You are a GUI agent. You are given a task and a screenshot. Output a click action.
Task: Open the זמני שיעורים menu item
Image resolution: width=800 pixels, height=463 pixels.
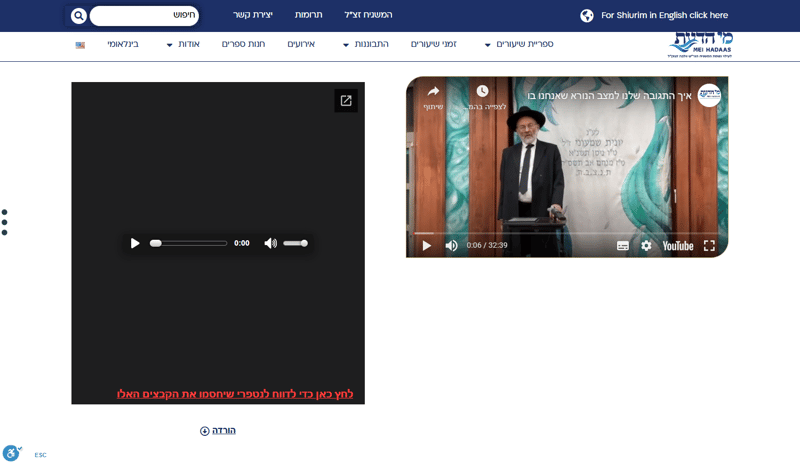coord(434,44)
